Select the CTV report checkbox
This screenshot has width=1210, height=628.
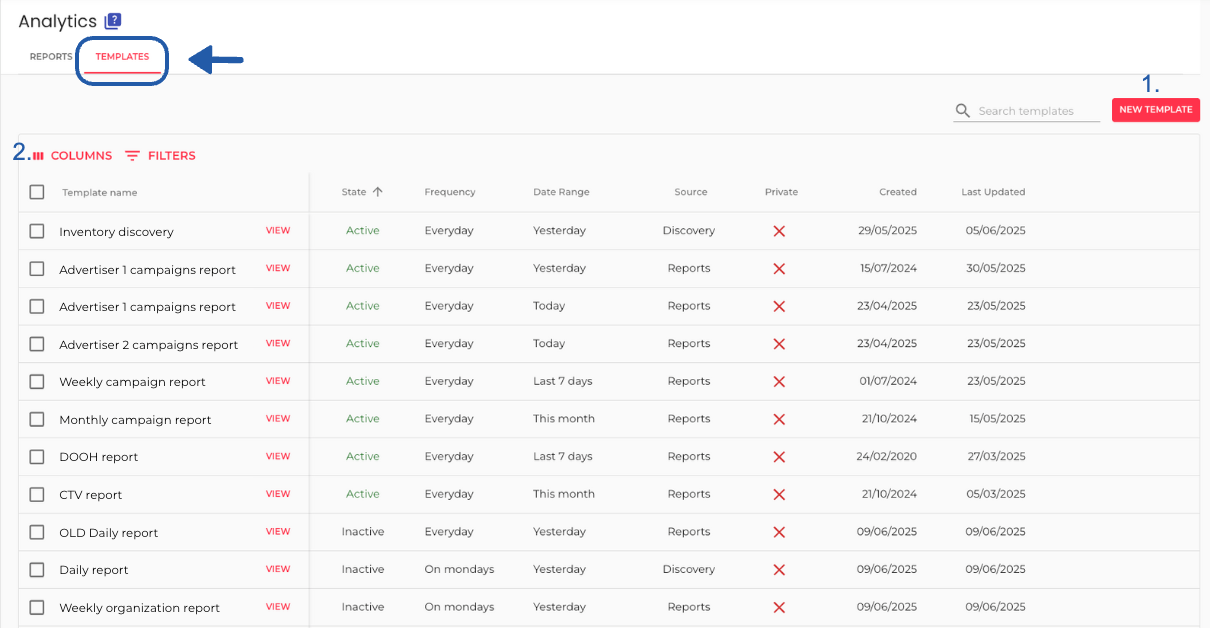(x=37, y=494)
